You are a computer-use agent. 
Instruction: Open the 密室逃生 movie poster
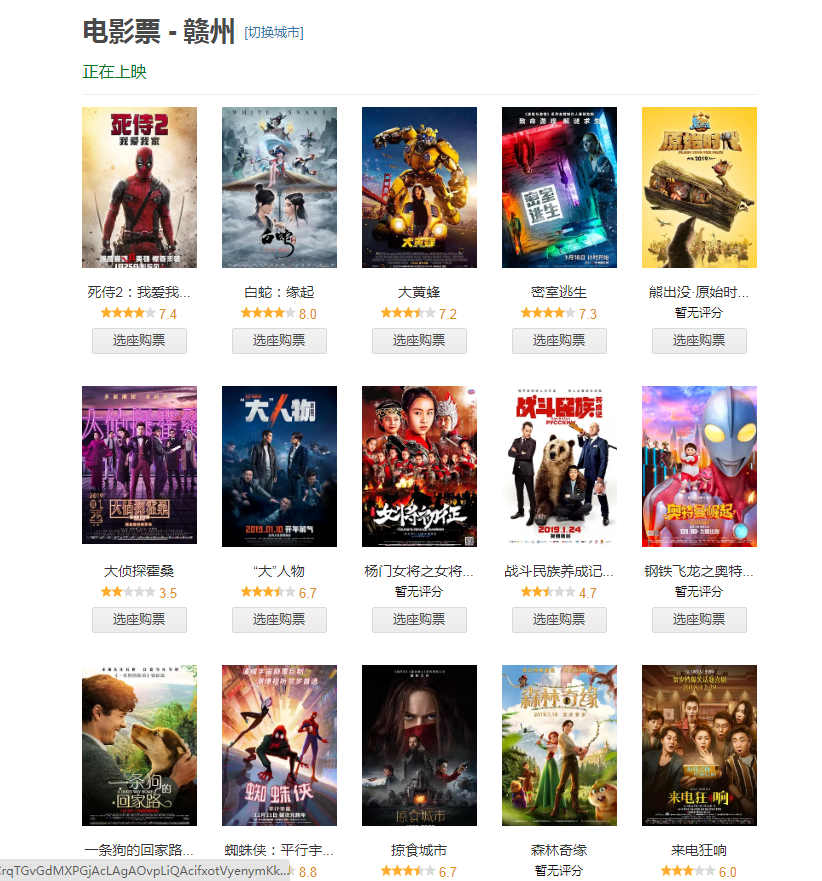(559, 188)
